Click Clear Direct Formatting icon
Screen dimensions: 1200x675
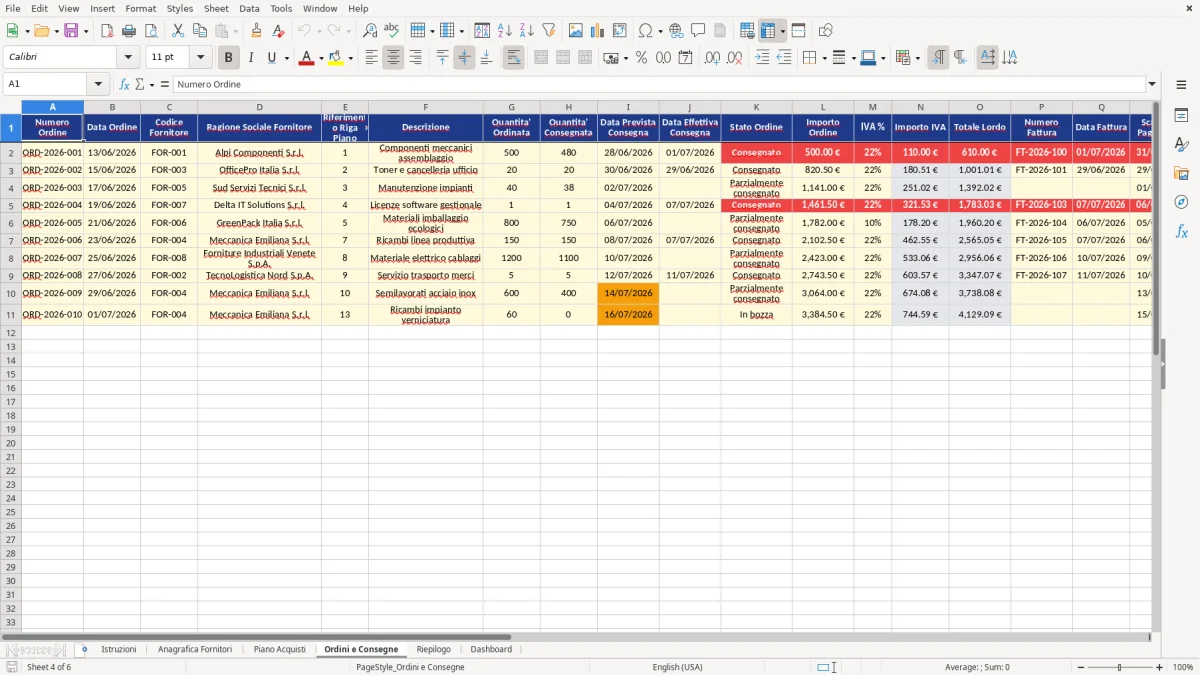pos(279,31)
